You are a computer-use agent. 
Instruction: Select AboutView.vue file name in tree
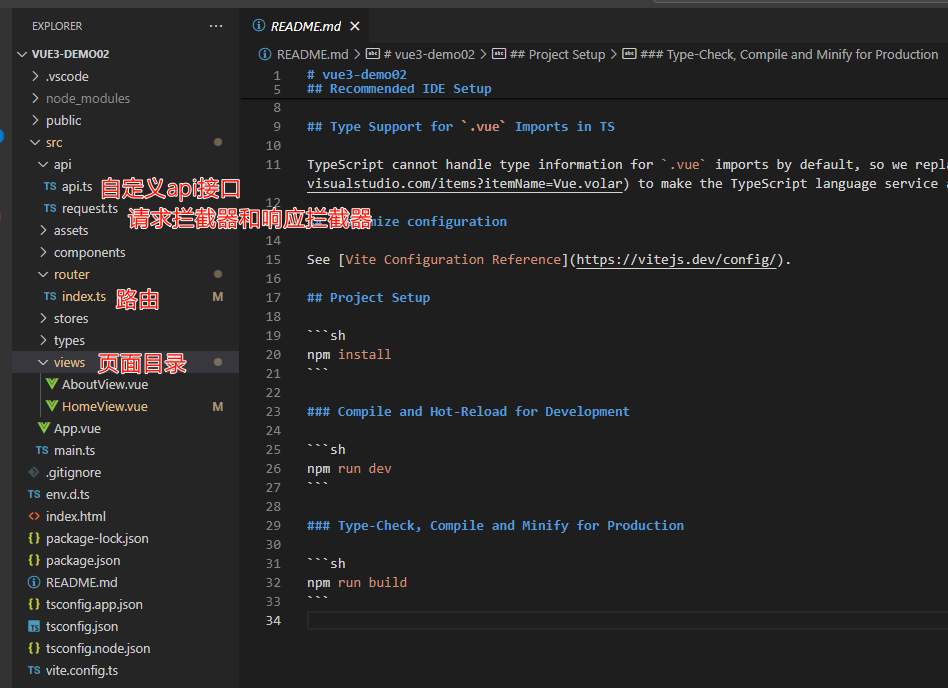point(105,384)
